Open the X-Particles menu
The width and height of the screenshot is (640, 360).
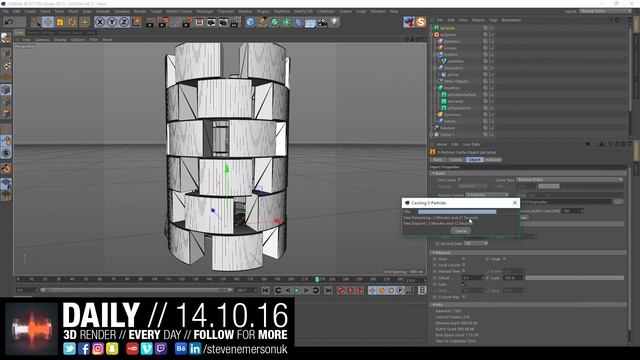pyautogui.click(x=325, y=11)
